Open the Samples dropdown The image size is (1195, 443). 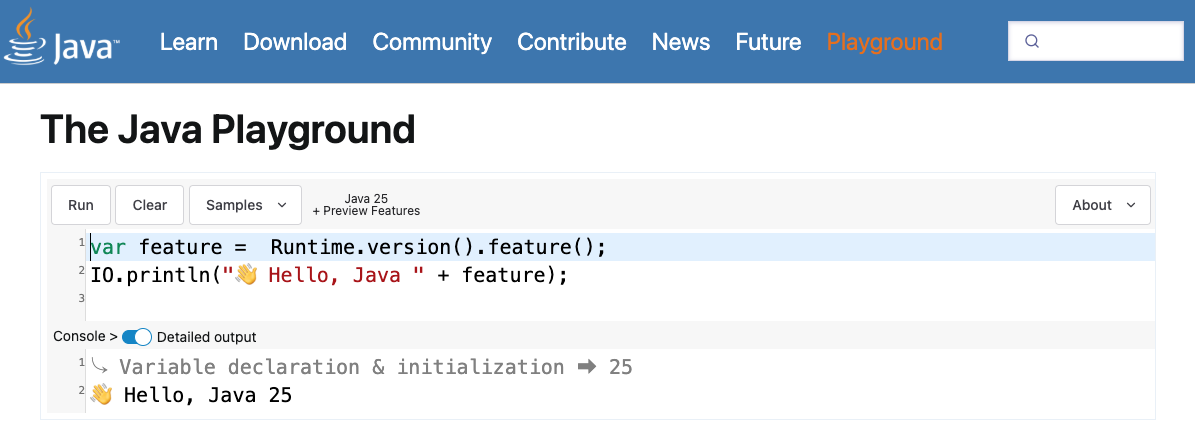(x=245, y=205)
